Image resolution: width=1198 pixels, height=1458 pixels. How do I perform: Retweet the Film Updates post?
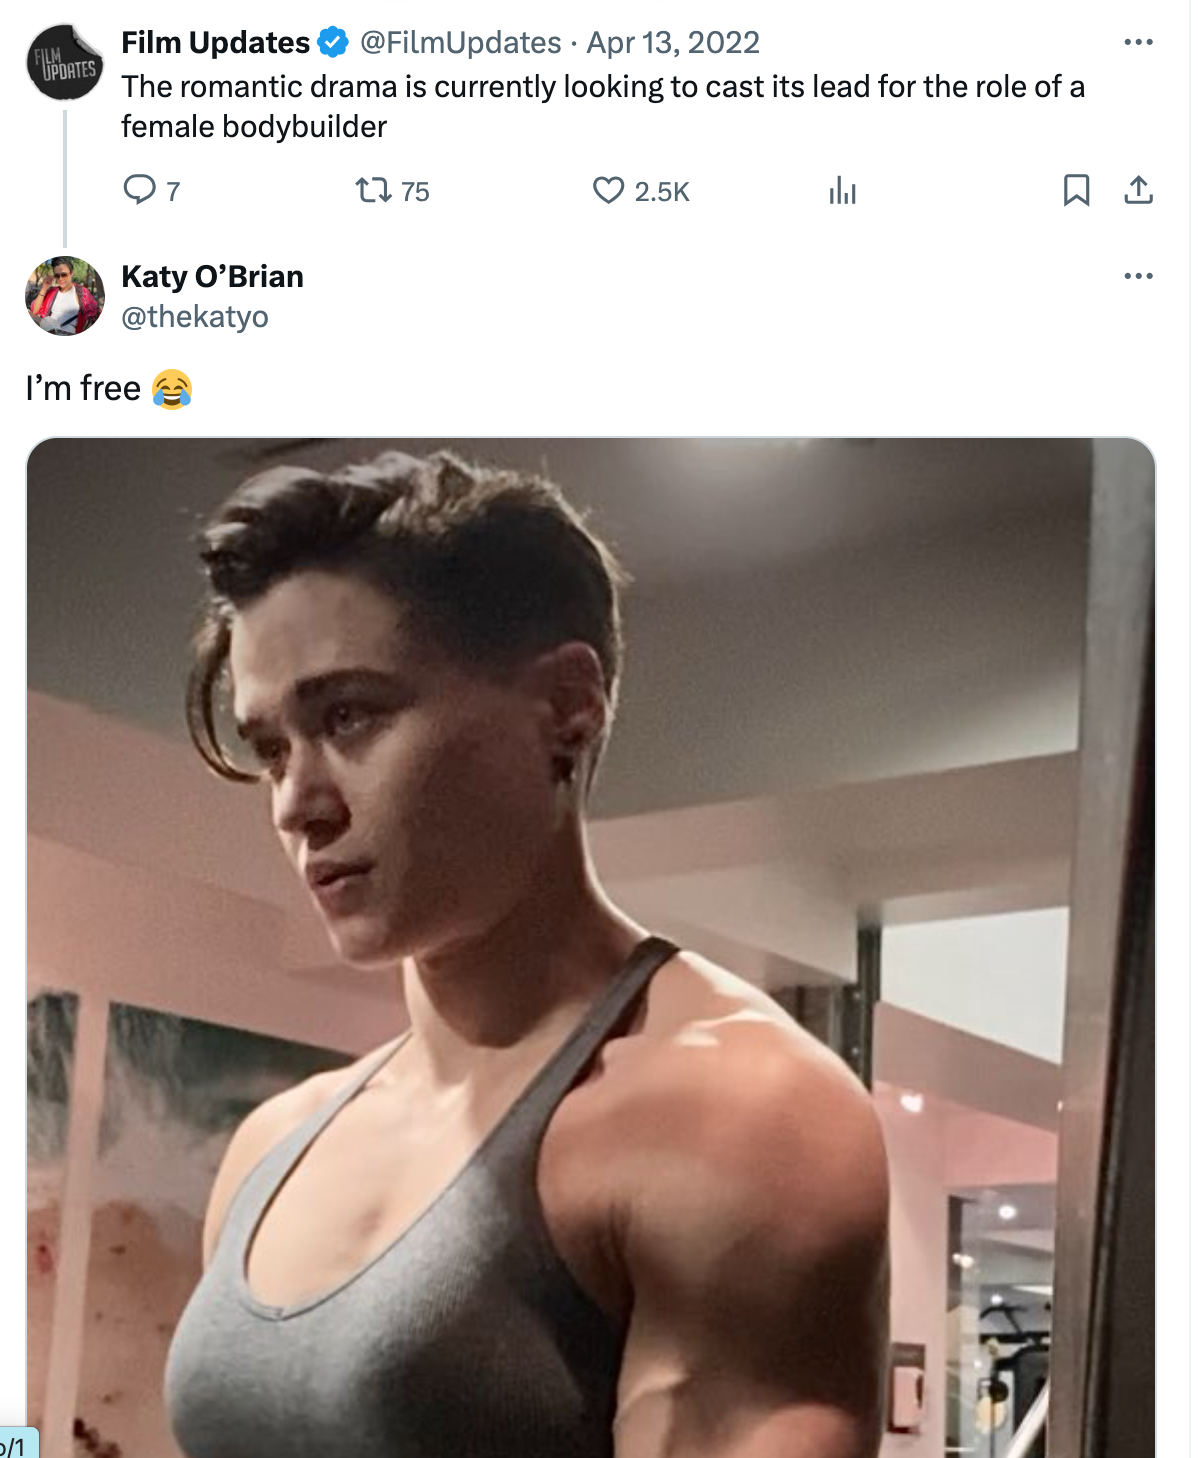[x=374, y=190]
